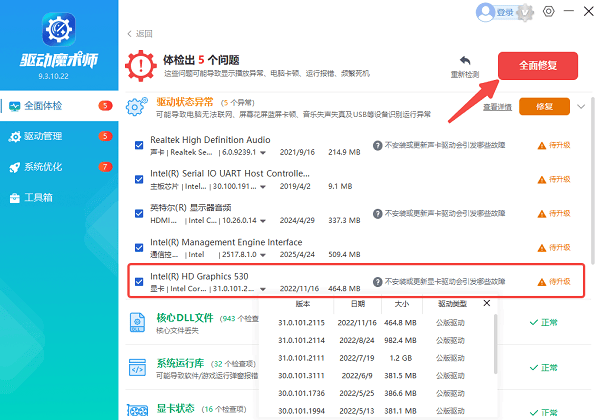Click help icon on Intel HD Graphics row

pos(378,282)
